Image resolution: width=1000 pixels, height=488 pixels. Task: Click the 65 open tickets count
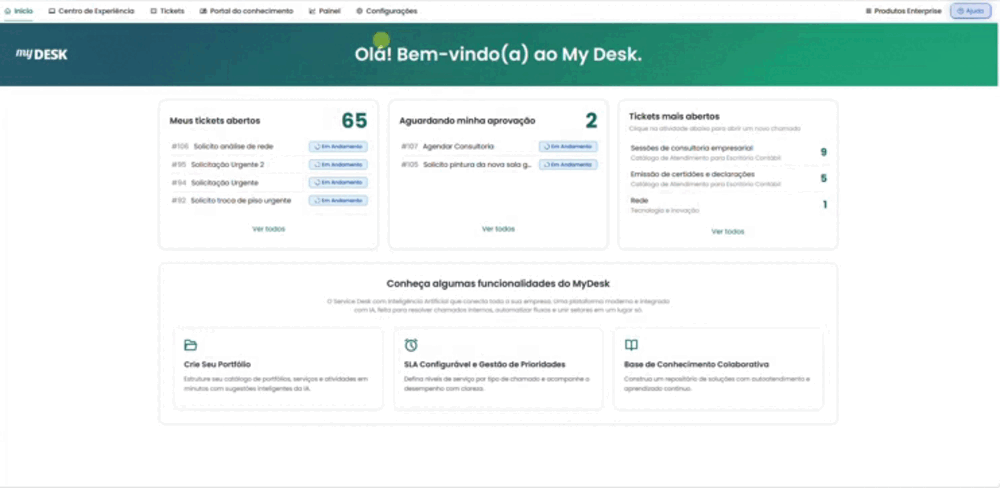(355, 121)
